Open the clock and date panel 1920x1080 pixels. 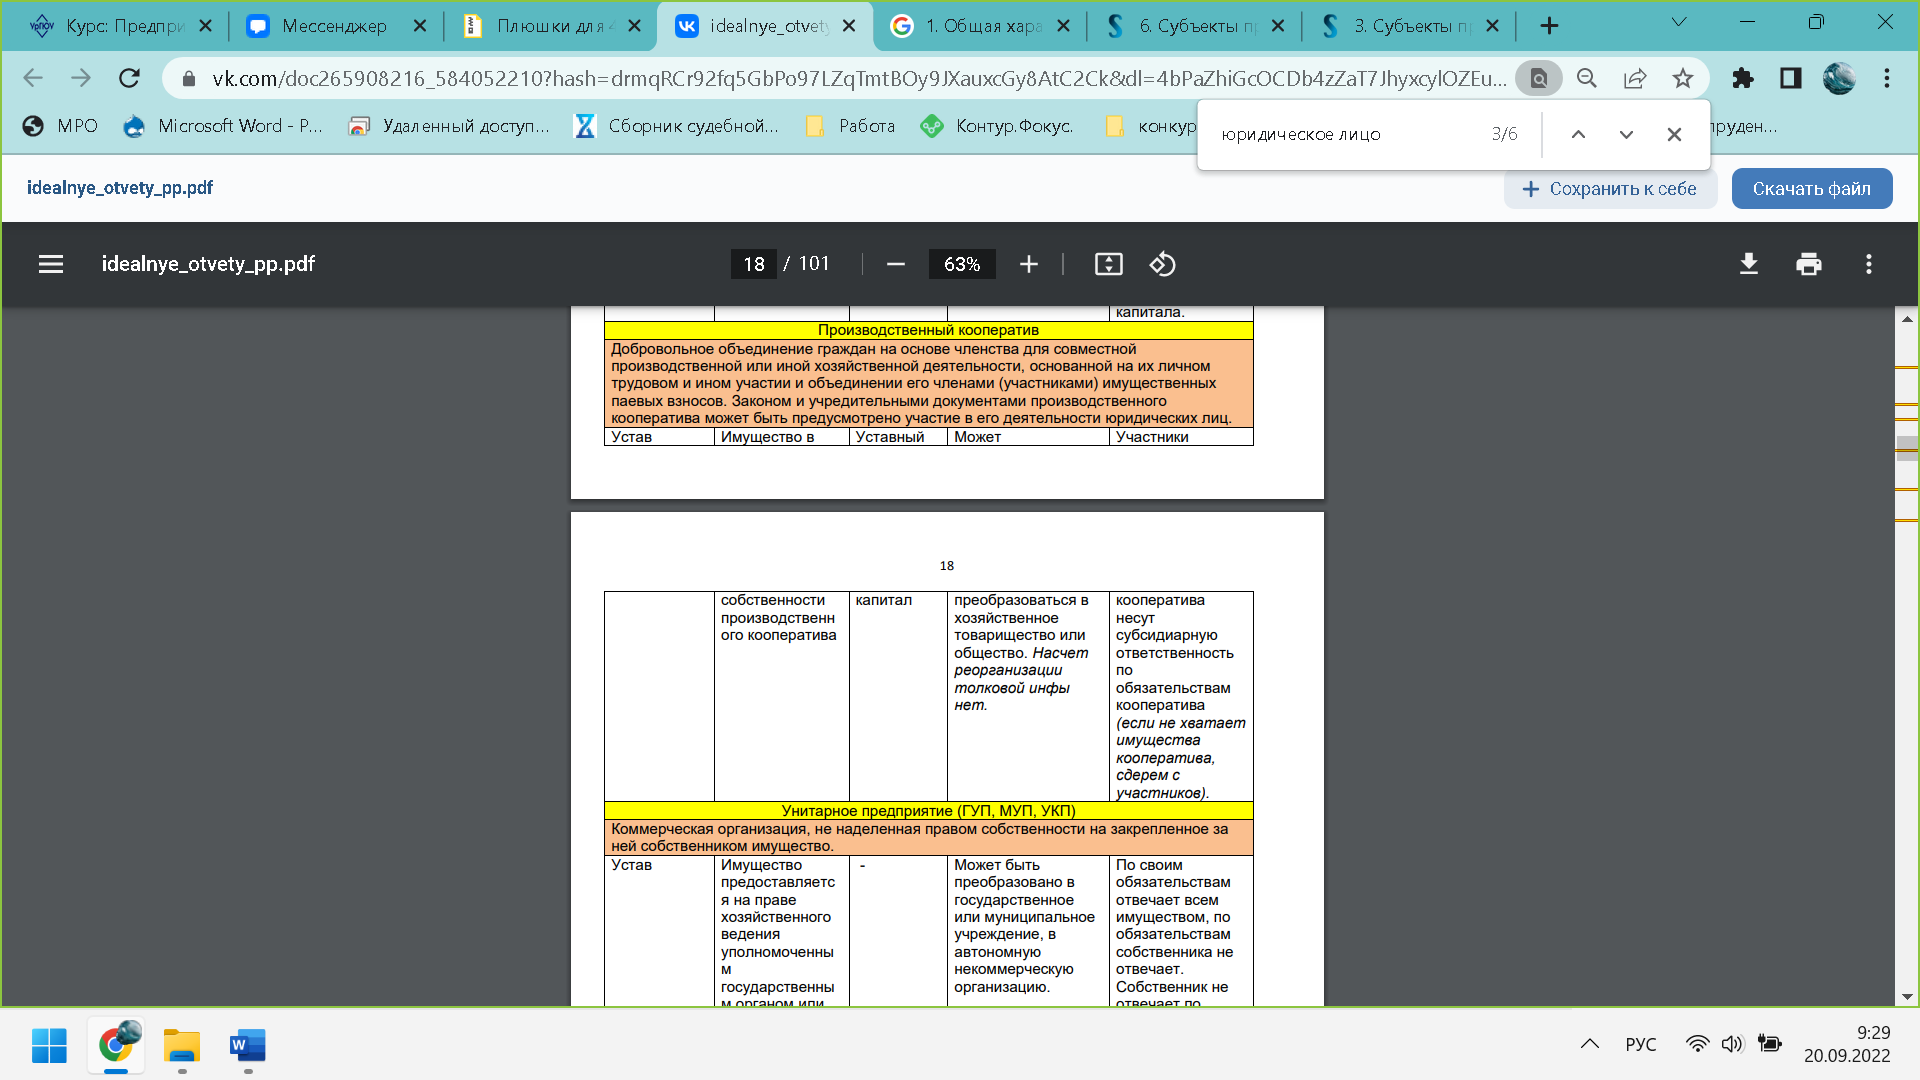pyautogui.click(x=1847, y=1044)
